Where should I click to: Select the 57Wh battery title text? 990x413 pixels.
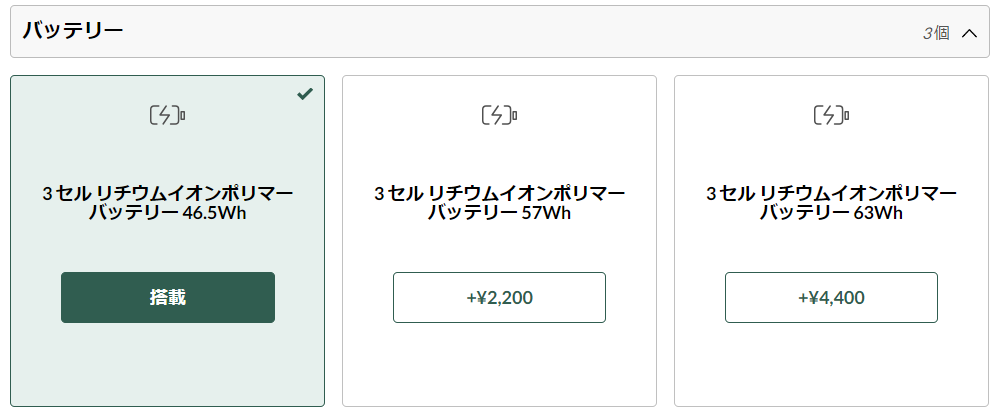point(499,203)
